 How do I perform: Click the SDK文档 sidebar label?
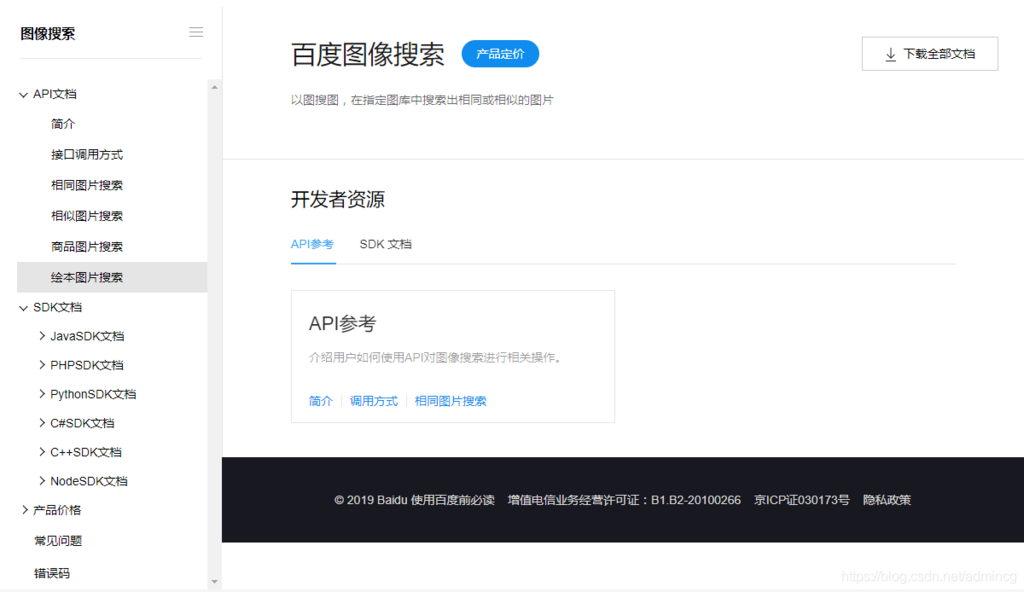pyautogui.click(x=57, y=307)
